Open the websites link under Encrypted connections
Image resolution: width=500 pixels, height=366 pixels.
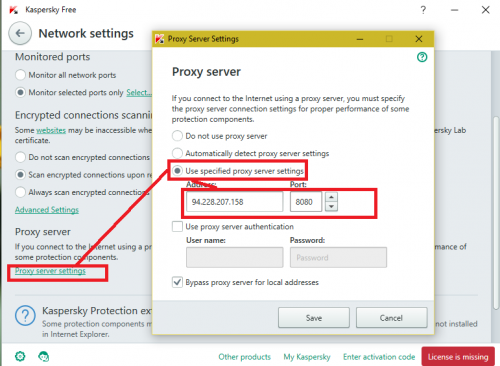51,130
